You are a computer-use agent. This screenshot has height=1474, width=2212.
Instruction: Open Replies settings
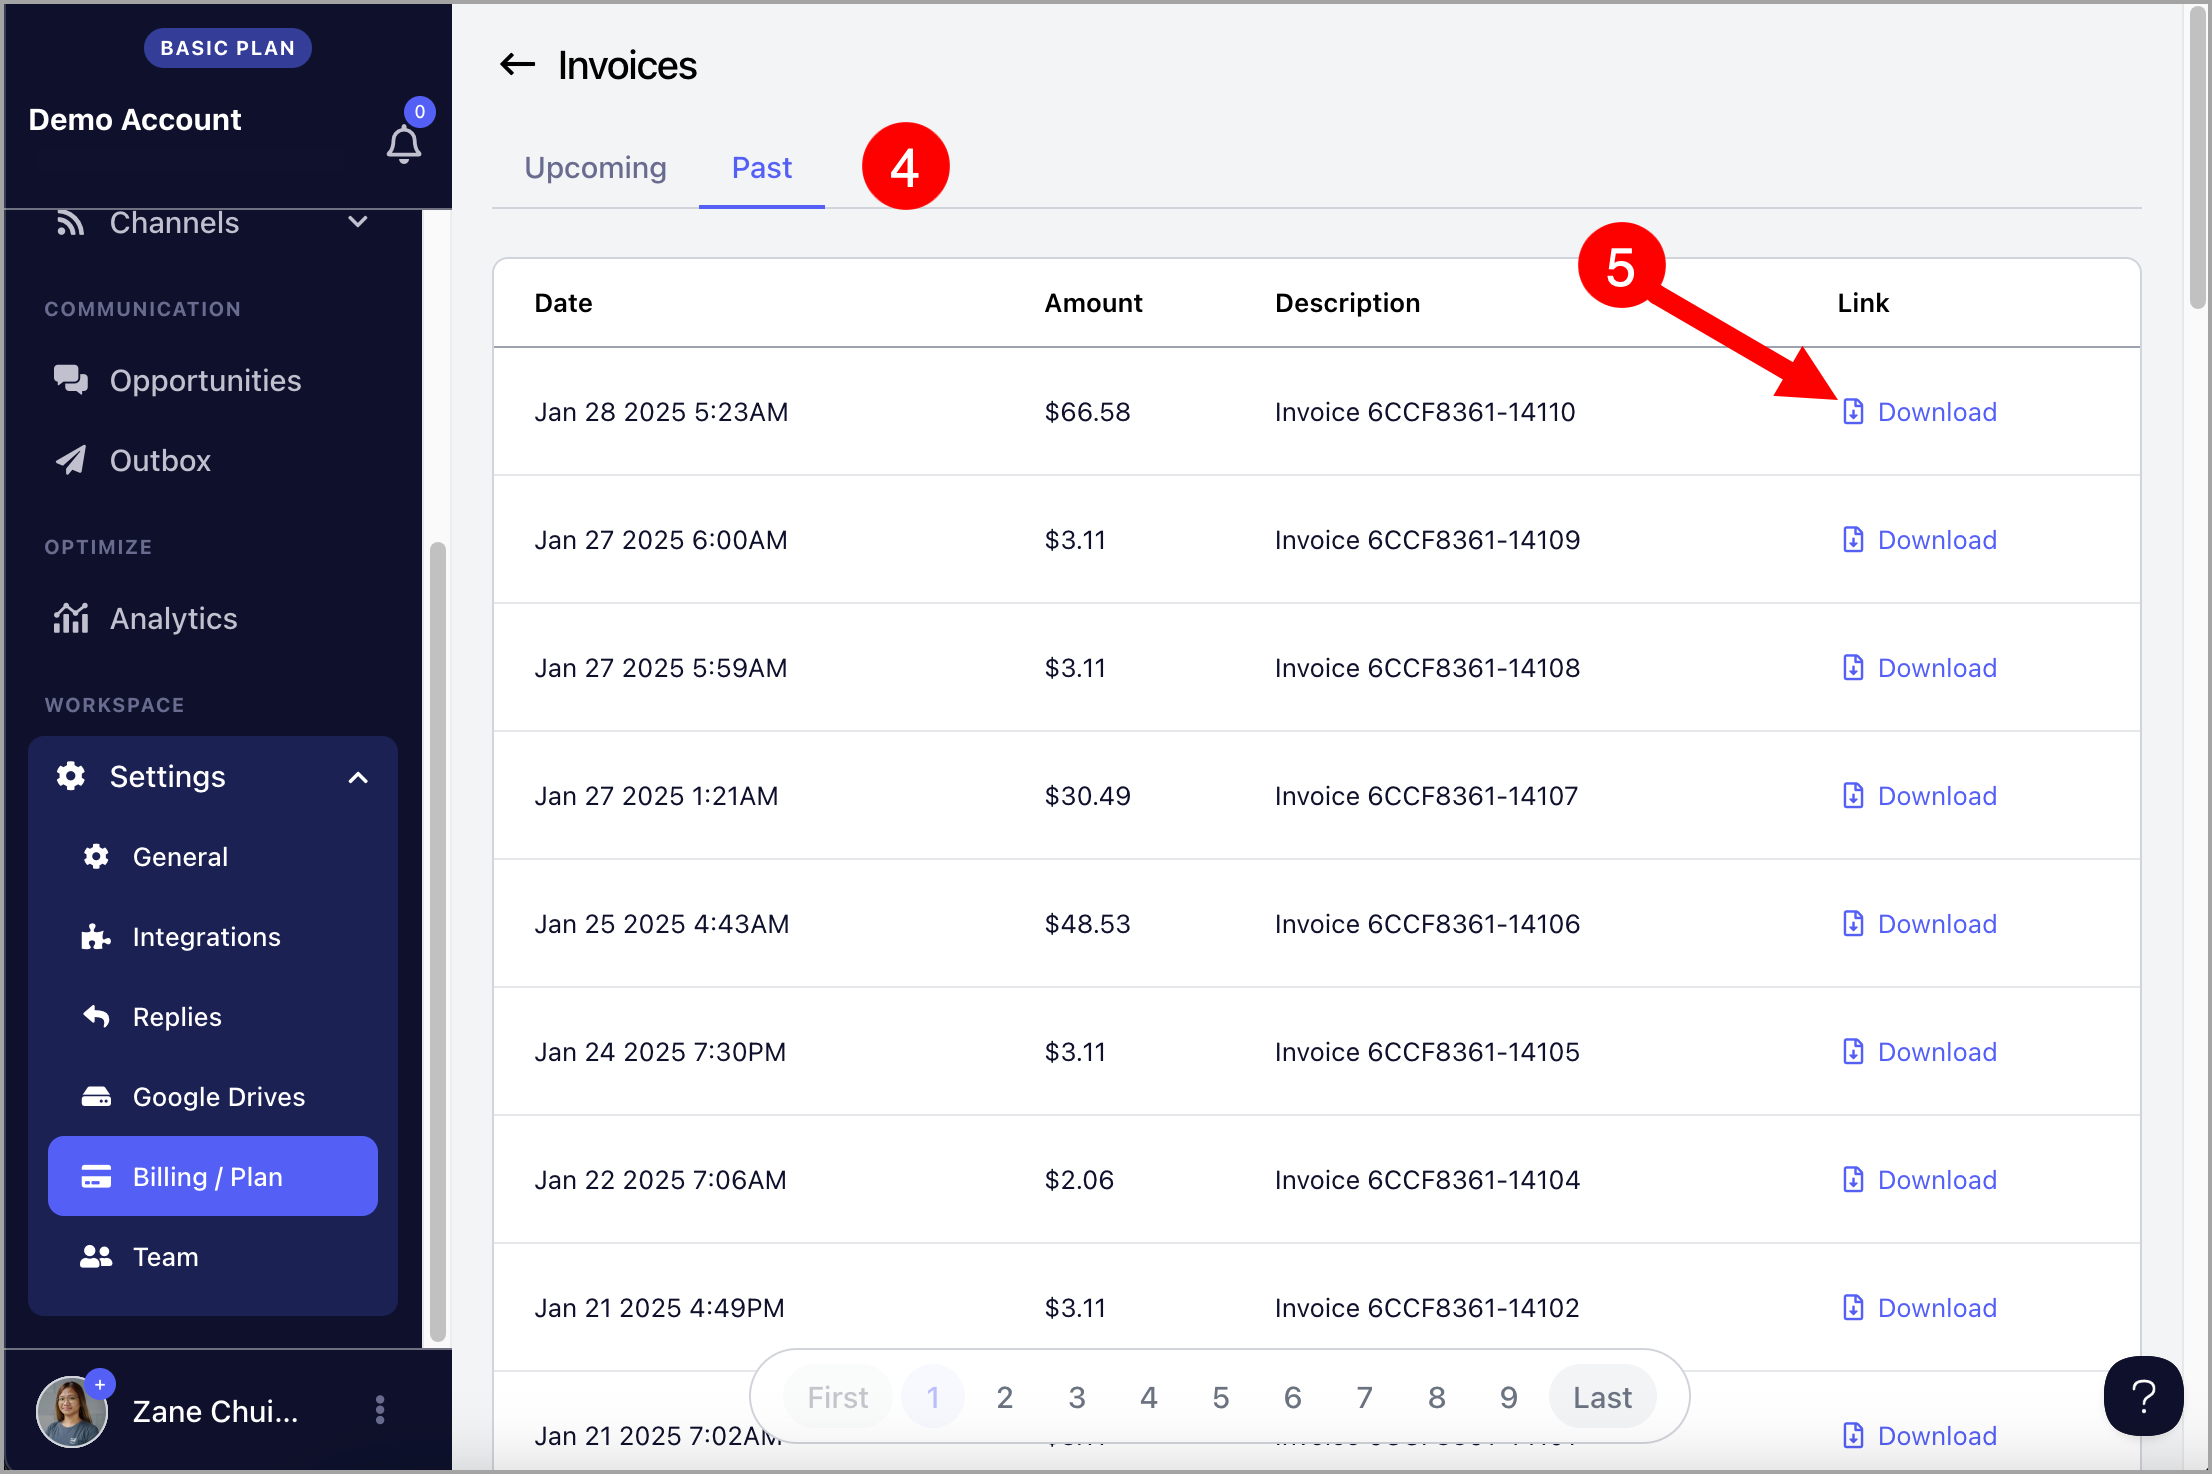pos(177,1017)
